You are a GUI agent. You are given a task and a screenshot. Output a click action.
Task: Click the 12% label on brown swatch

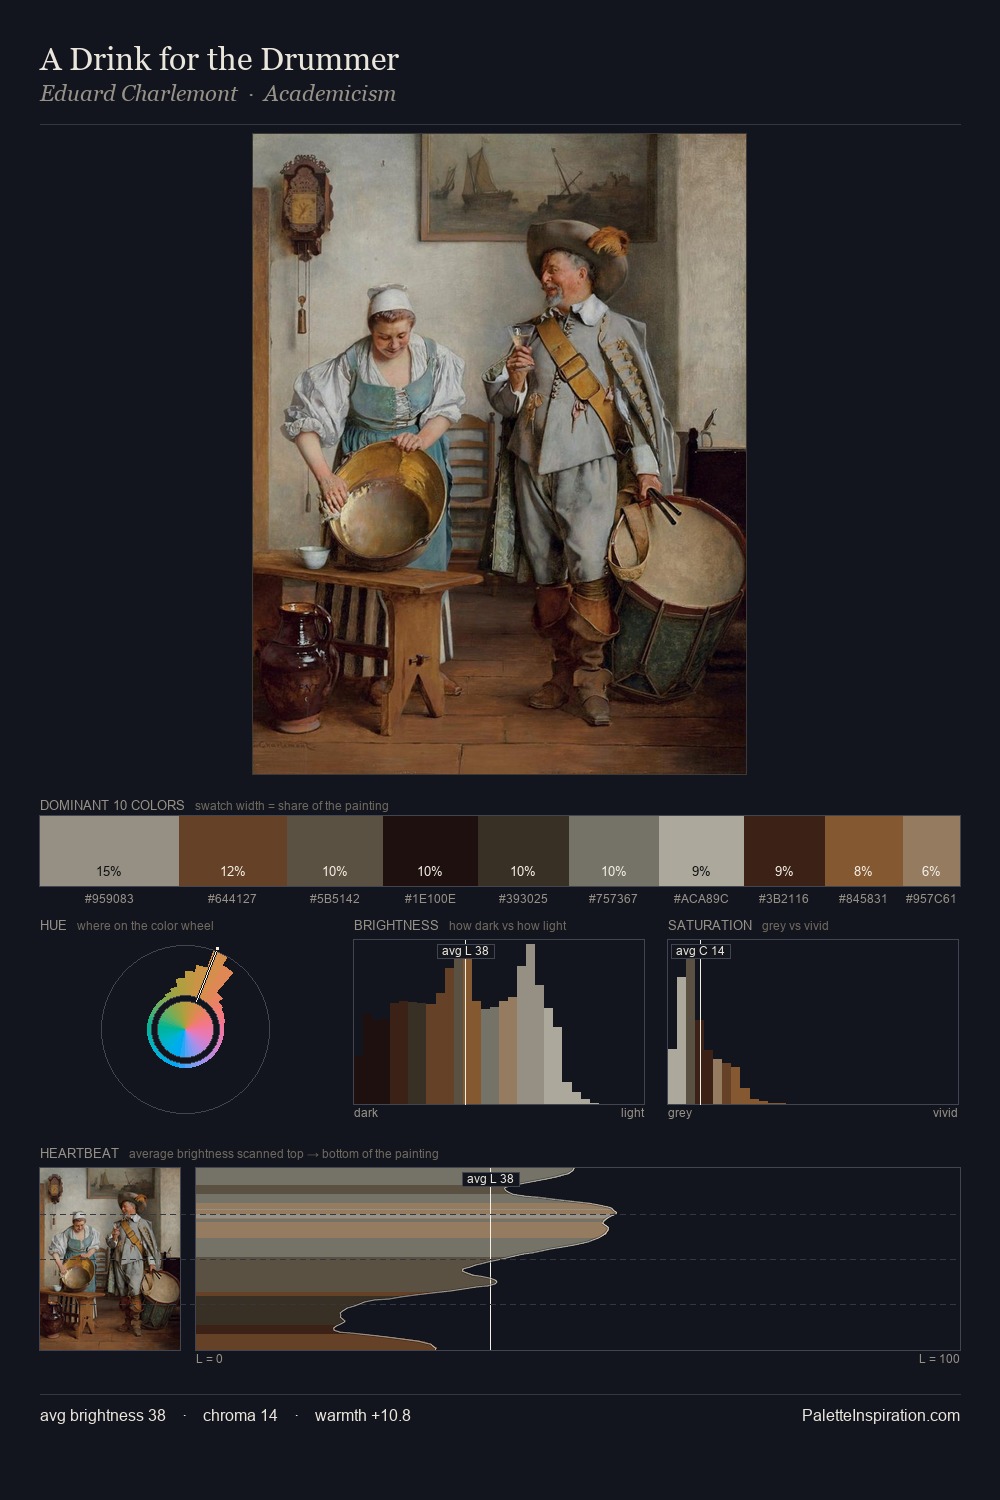[x=233, y=871]
